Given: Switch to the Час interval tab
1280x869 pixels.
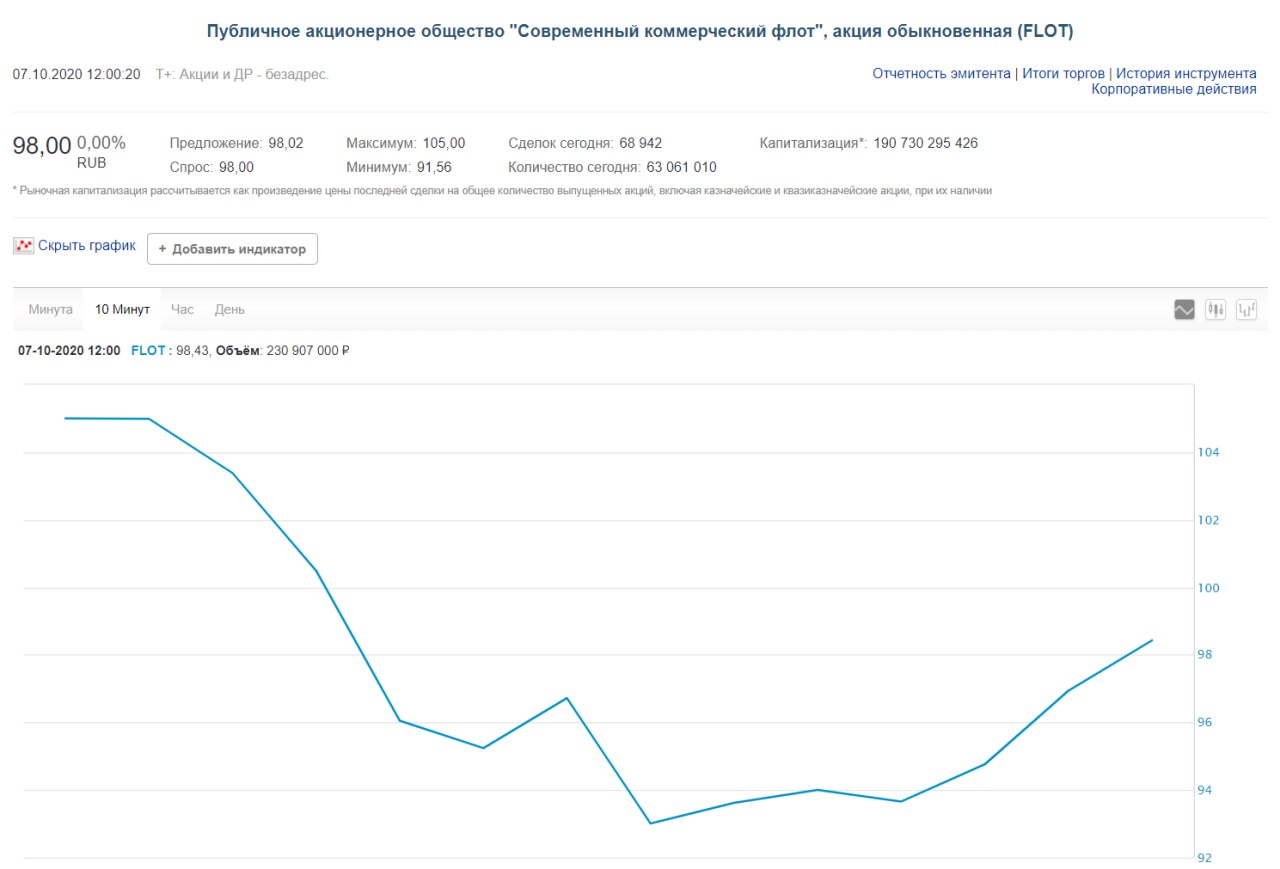Looking at the screenshot, I should click(182, 310).
